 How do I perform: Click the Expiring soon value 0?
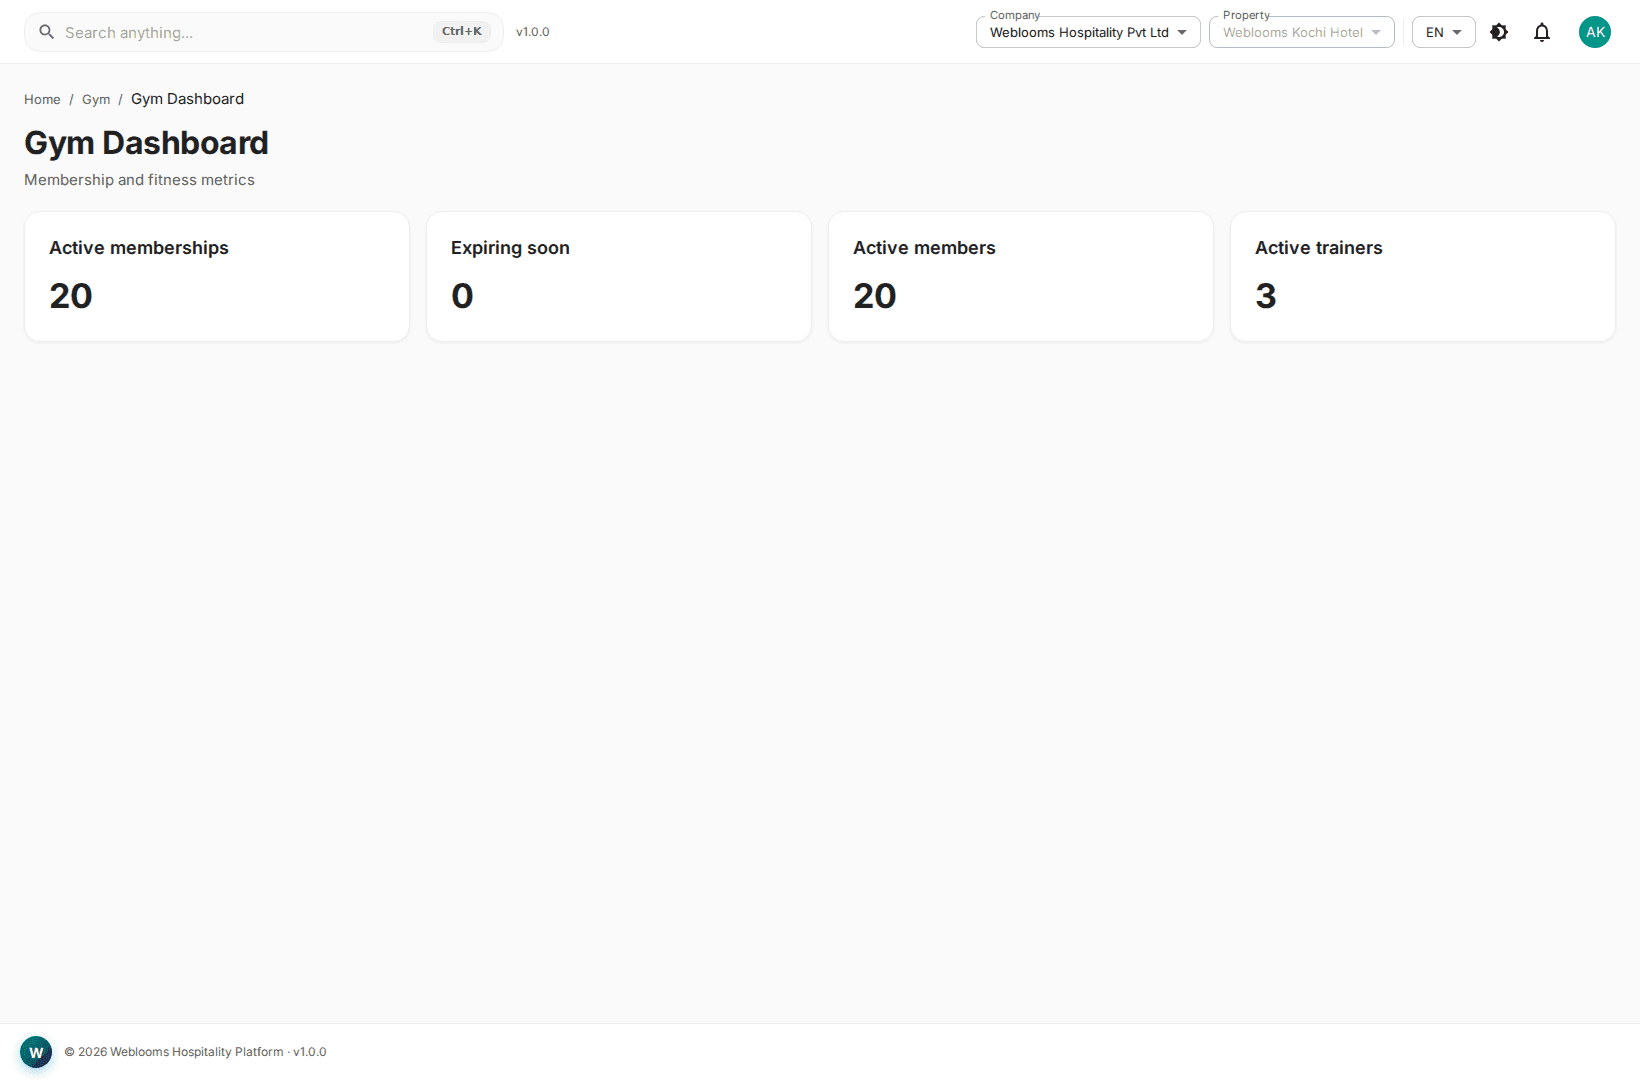click(462, 296)
